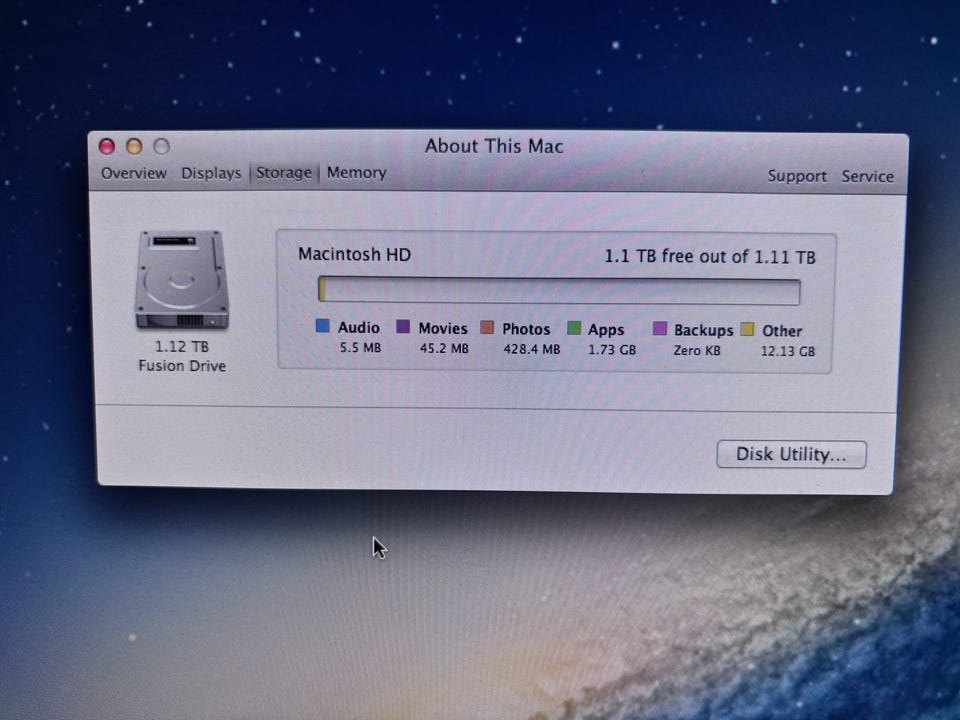Click the red Photos color swatch

pos(487,328)
